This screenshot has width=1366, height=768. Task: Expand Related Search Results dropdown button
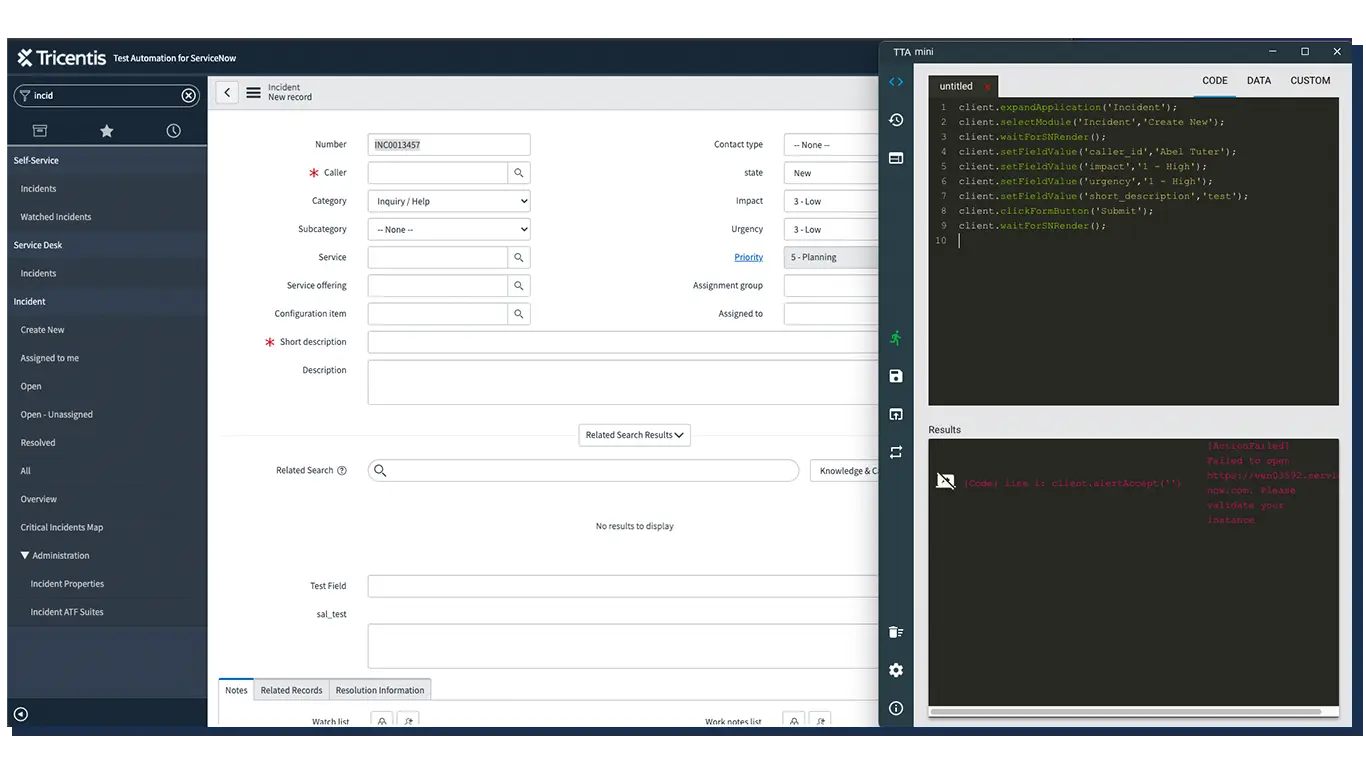pos(634,435)
